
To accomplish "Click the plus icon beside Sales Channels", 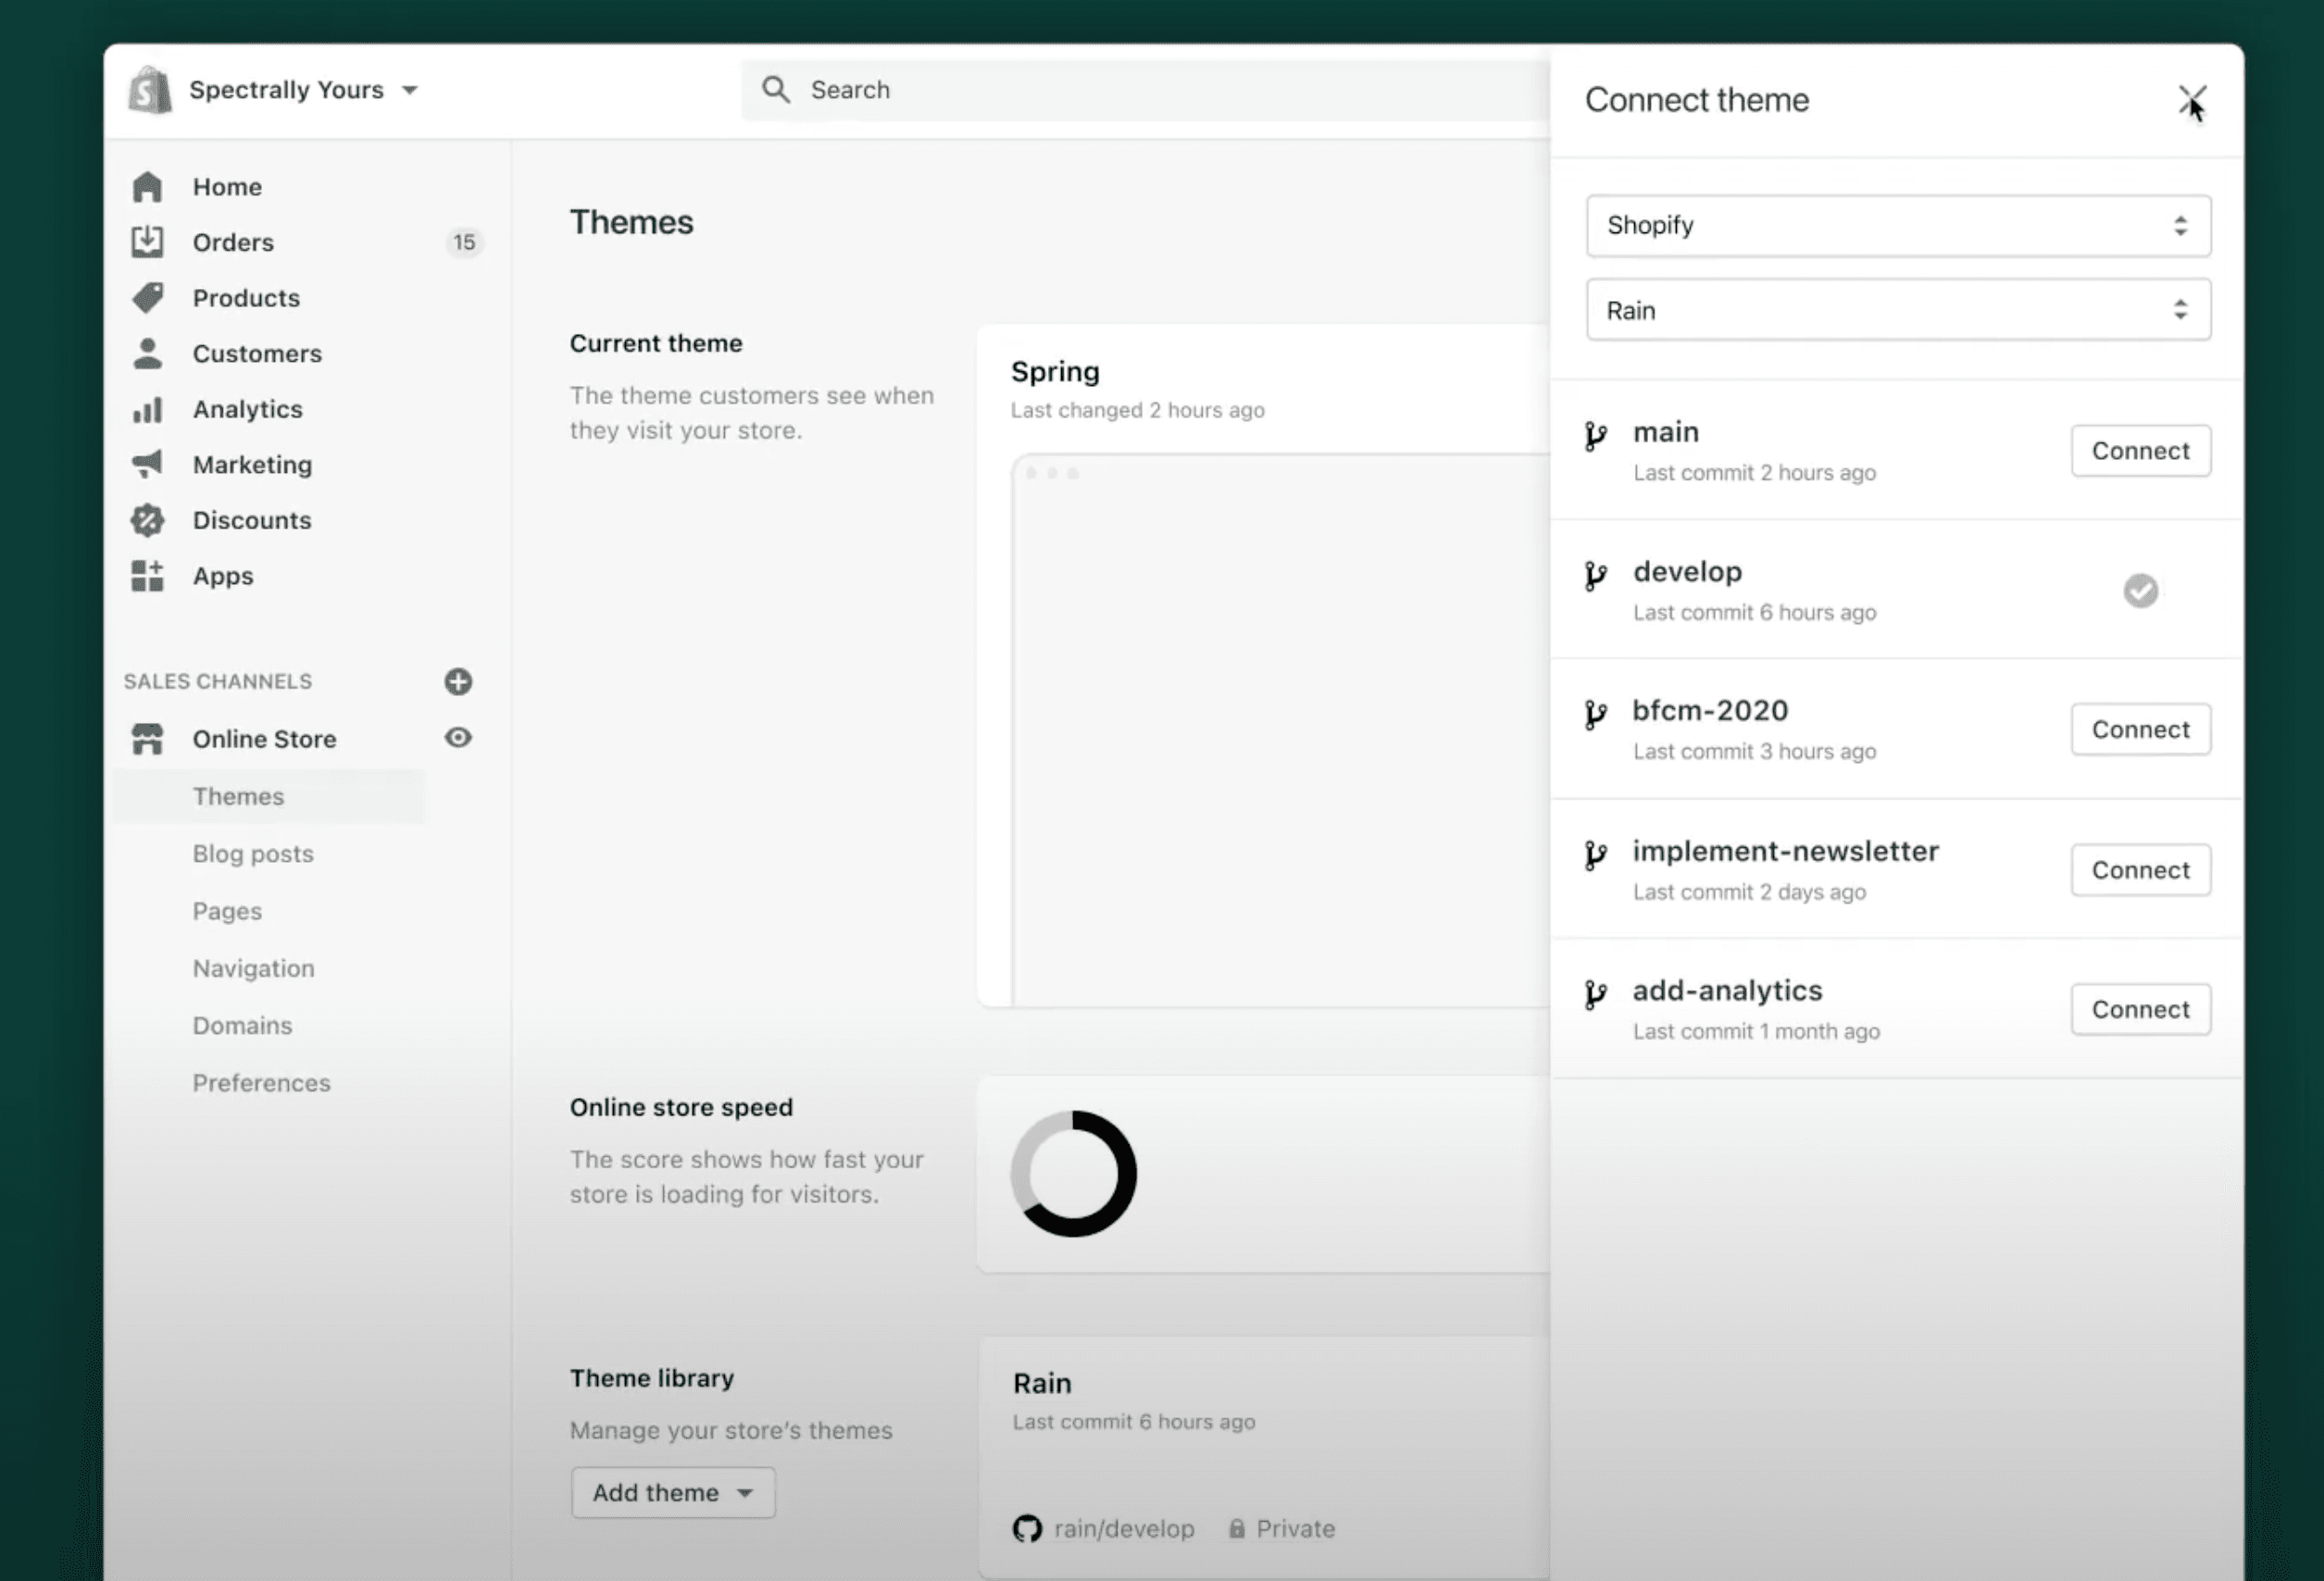I will (458, 681).
